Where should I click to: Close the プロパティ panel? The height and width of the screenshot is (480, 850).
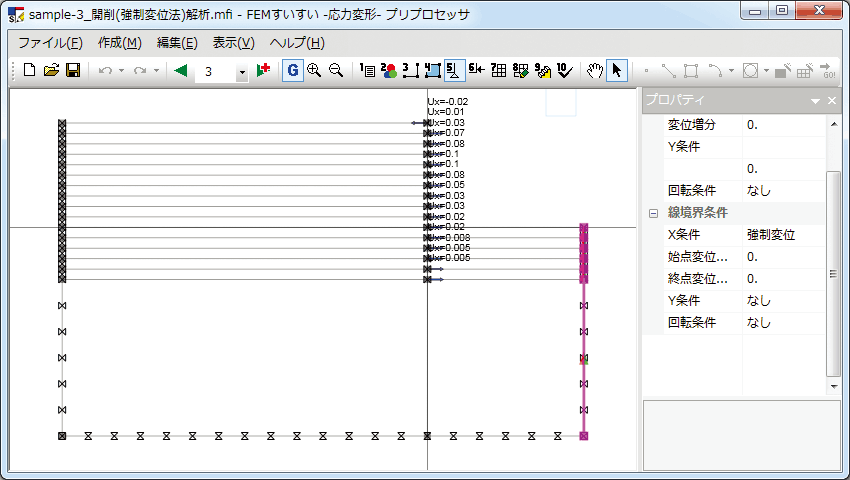832,100
